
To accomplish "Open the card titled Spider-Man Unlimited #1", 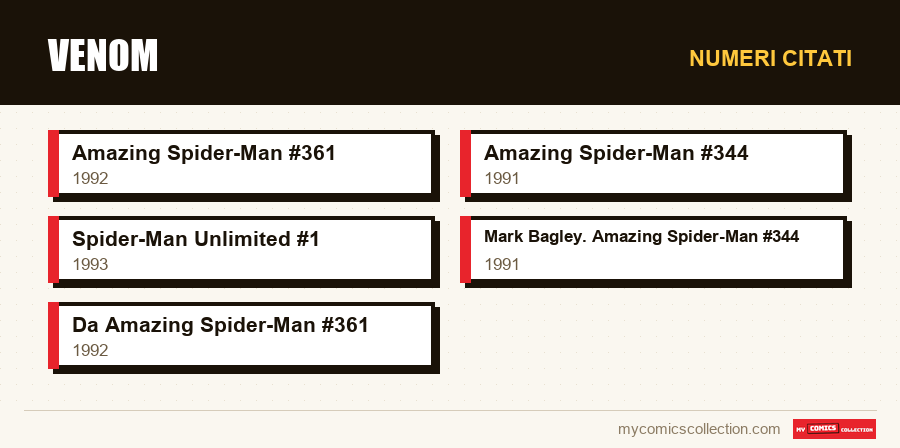I will point(242,250).
